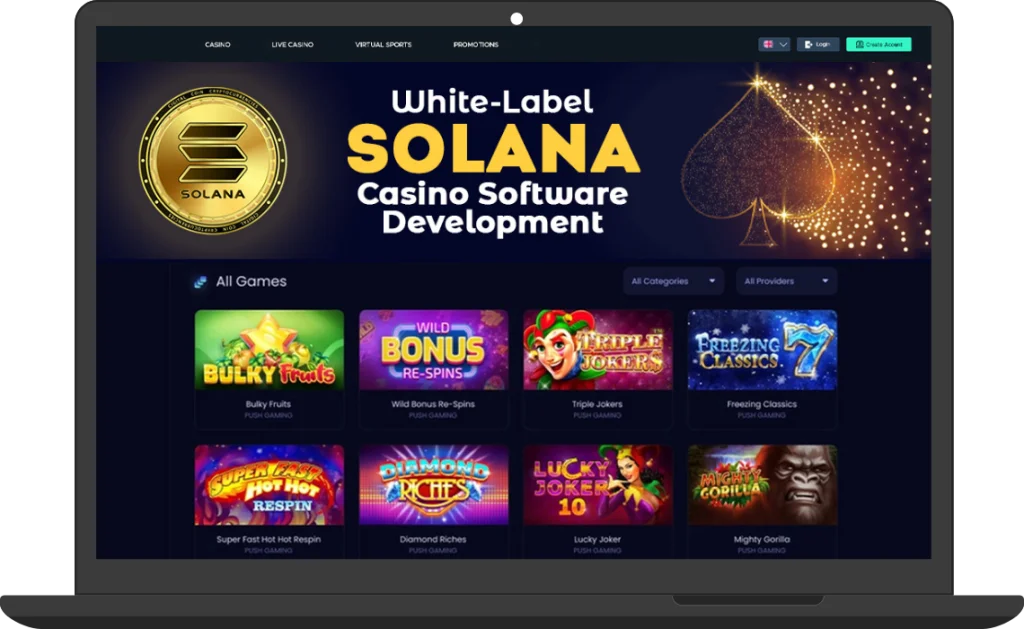Screen dimensions: 1024x629
Task: Open the Mighty Gorilla game thumbnail
Action: (762, 485)
